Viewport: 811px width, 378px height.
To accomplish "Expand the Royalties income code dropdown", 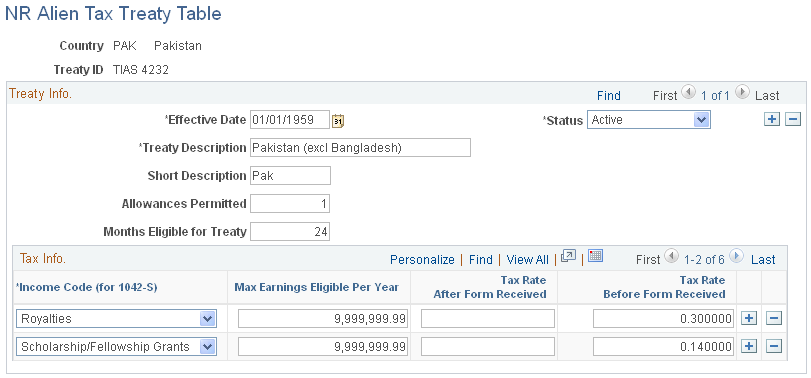I will click(x=207, y=319).
